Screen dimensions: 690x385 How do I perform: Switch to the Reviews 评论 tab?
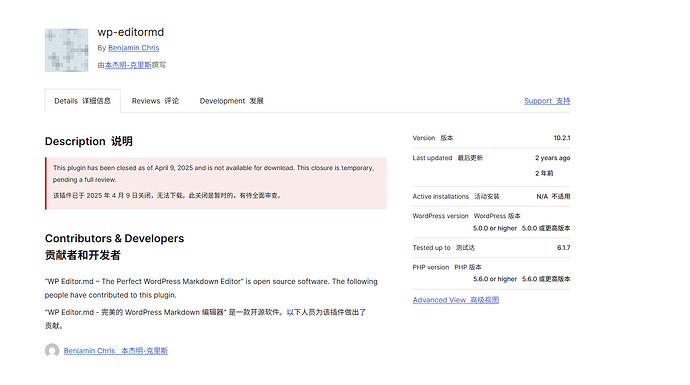click(155, 101)
